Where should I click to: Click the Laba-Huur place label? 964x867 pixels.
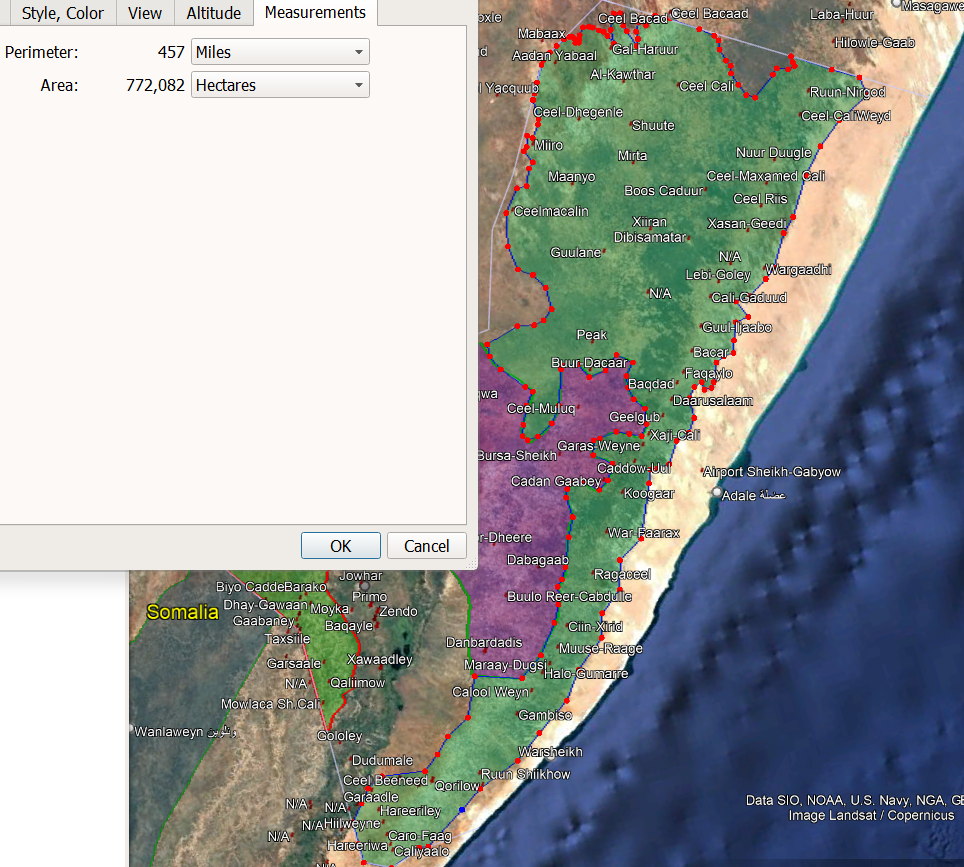pos(841,14)
